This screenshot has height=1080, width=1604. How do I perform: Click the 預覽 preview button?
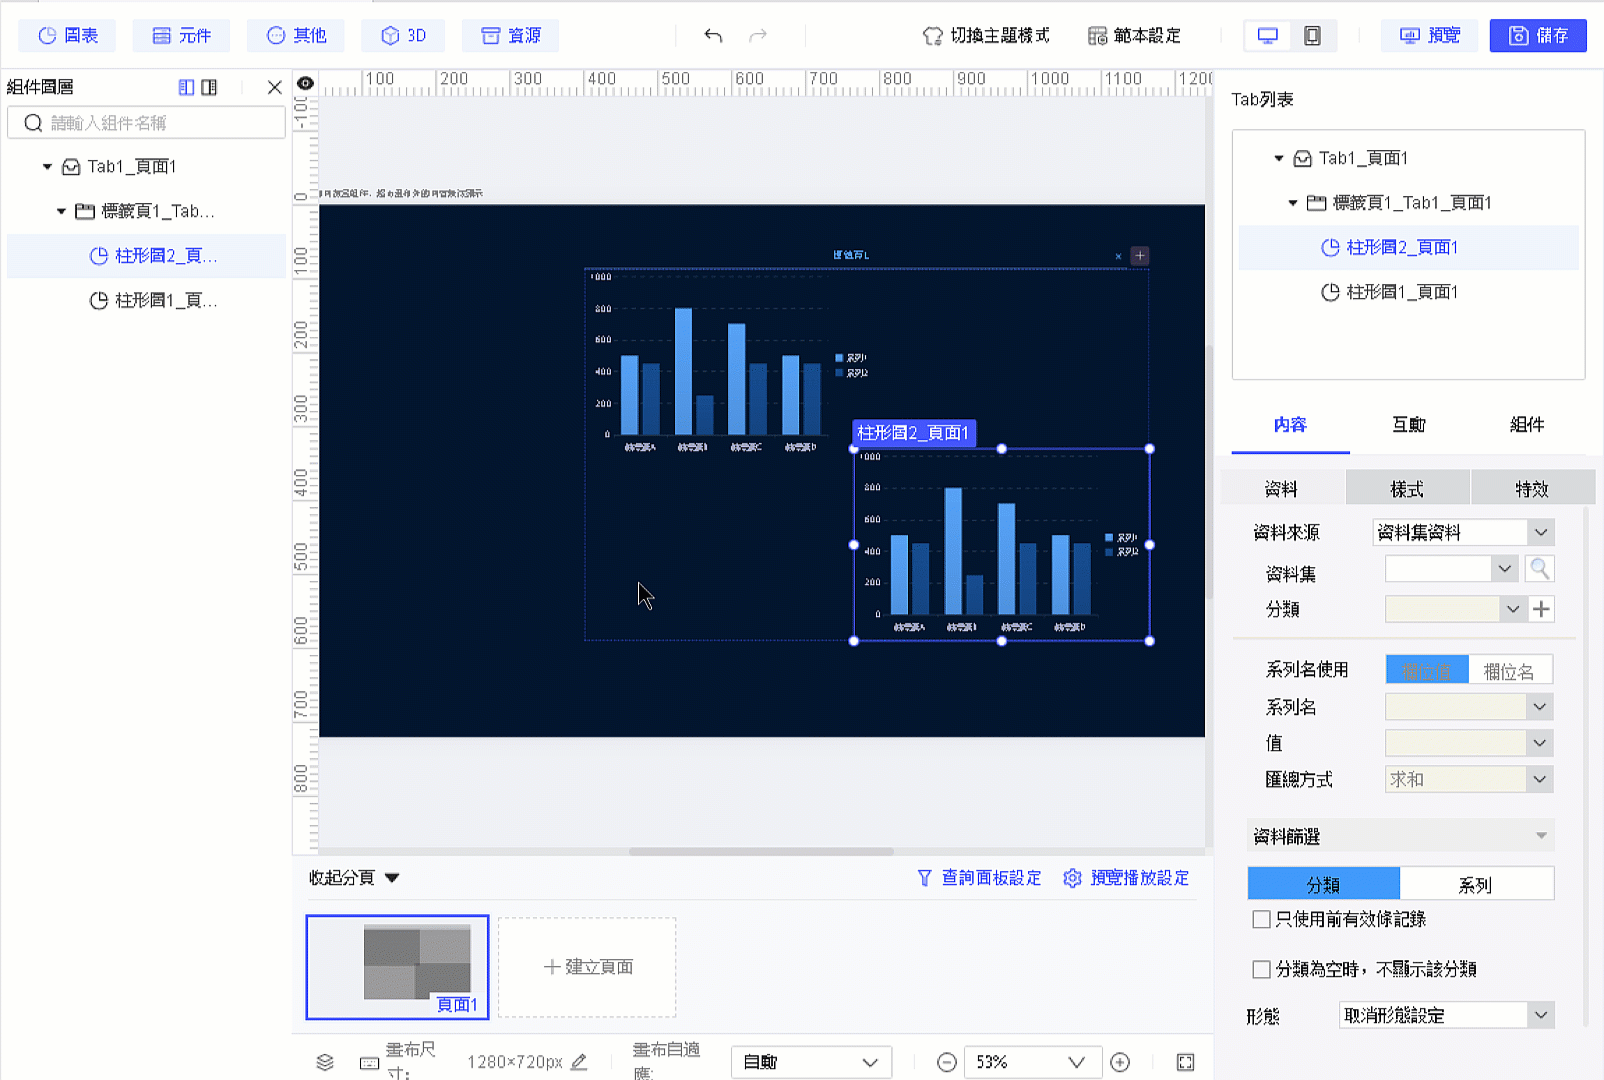pyautogui.click(x=1430, y=36)
